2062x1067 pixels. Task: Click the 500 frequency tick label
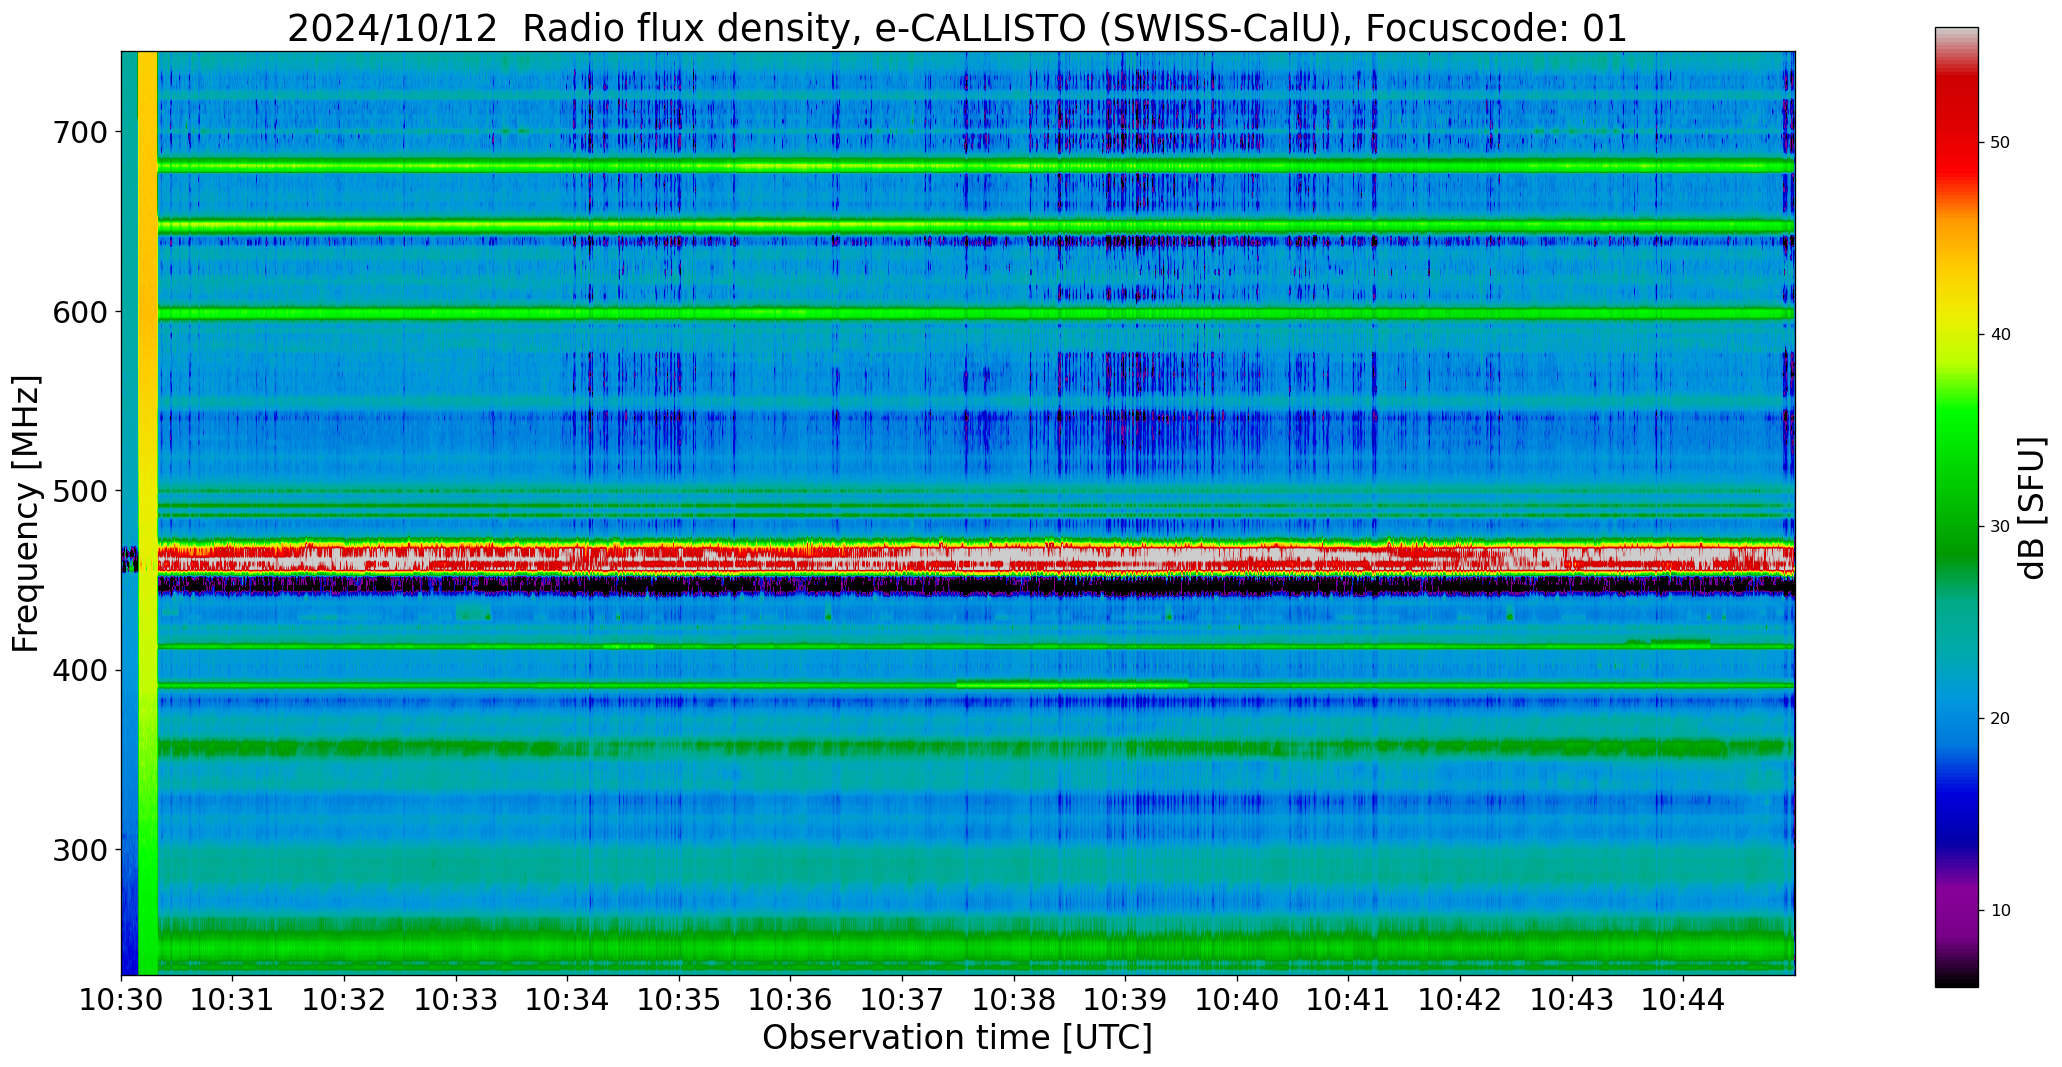(x=80, y=491)
